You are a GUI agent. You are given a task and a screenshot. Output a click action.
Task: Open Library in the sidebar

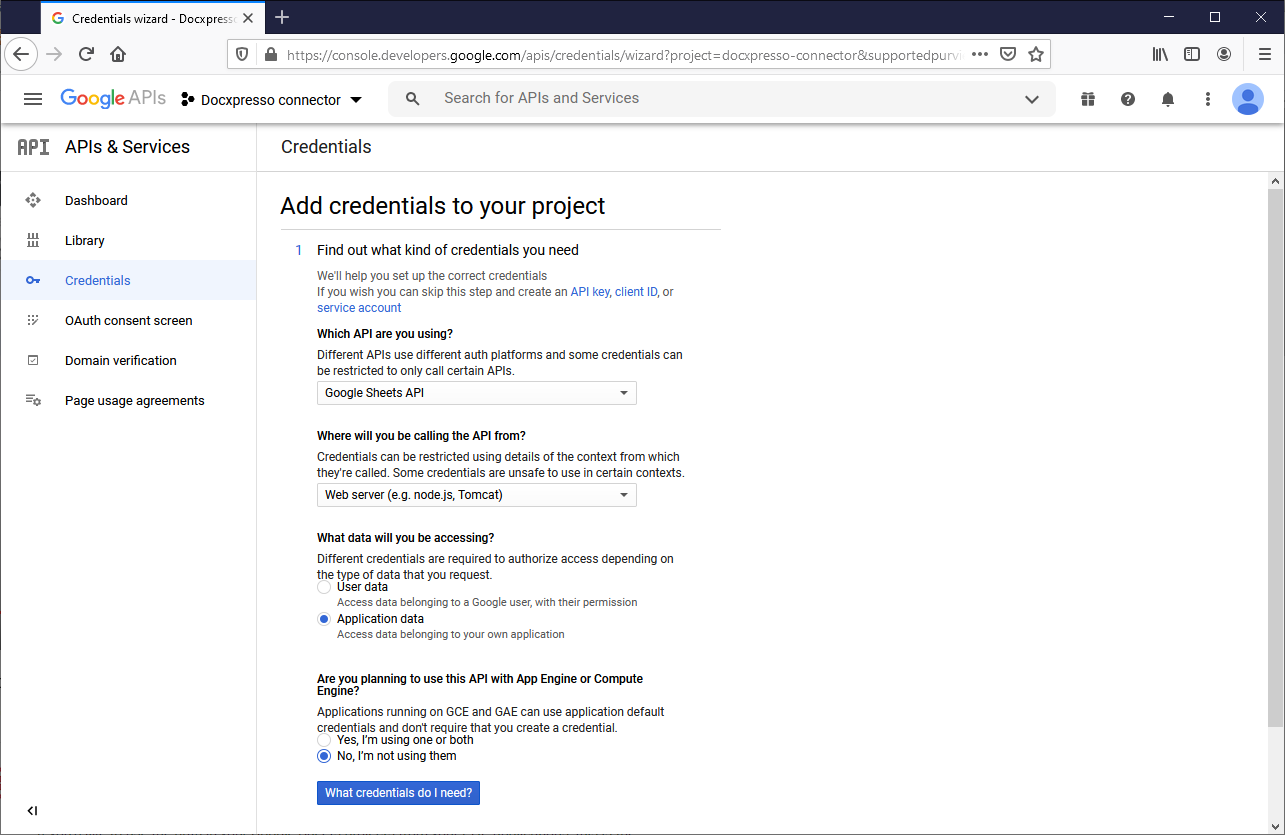[x=128, y=240]
